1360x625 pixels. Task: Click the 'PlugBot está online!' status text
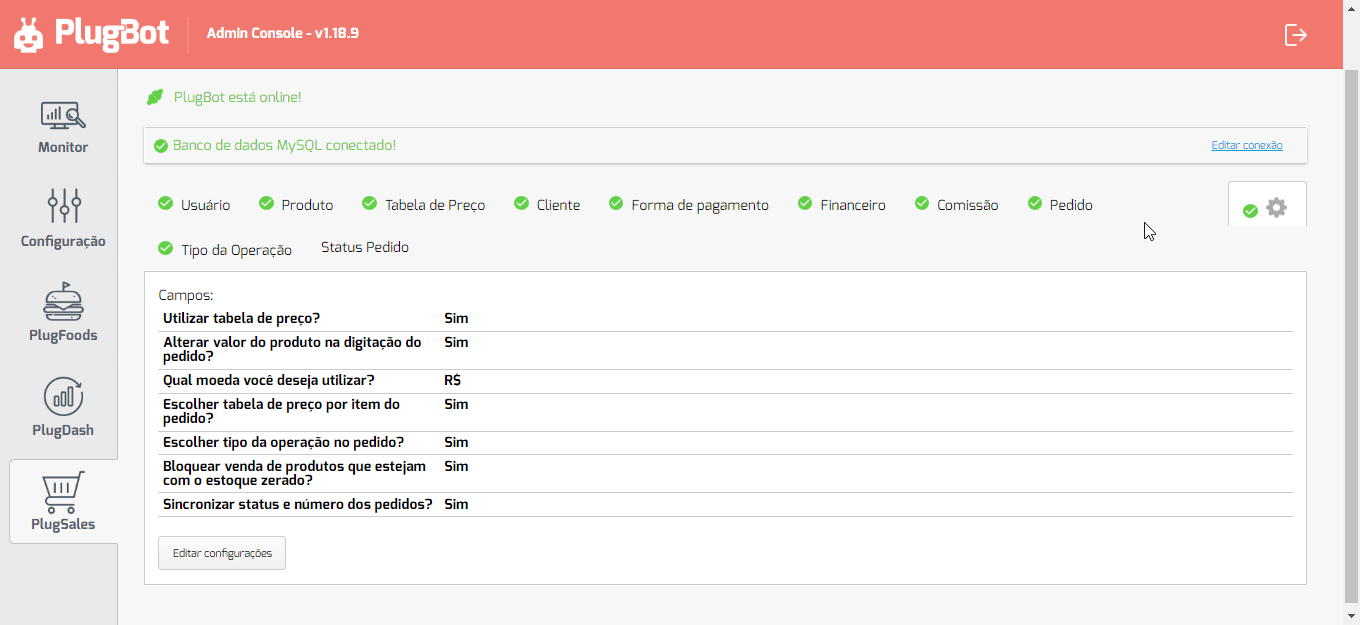238,97
